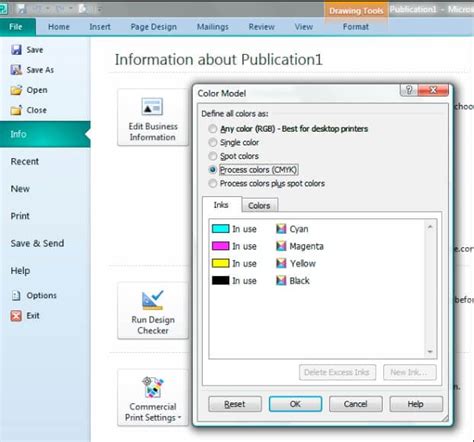Click the Close folder icon
Screen dimensions: 474x442
click(x=16, y=110)
